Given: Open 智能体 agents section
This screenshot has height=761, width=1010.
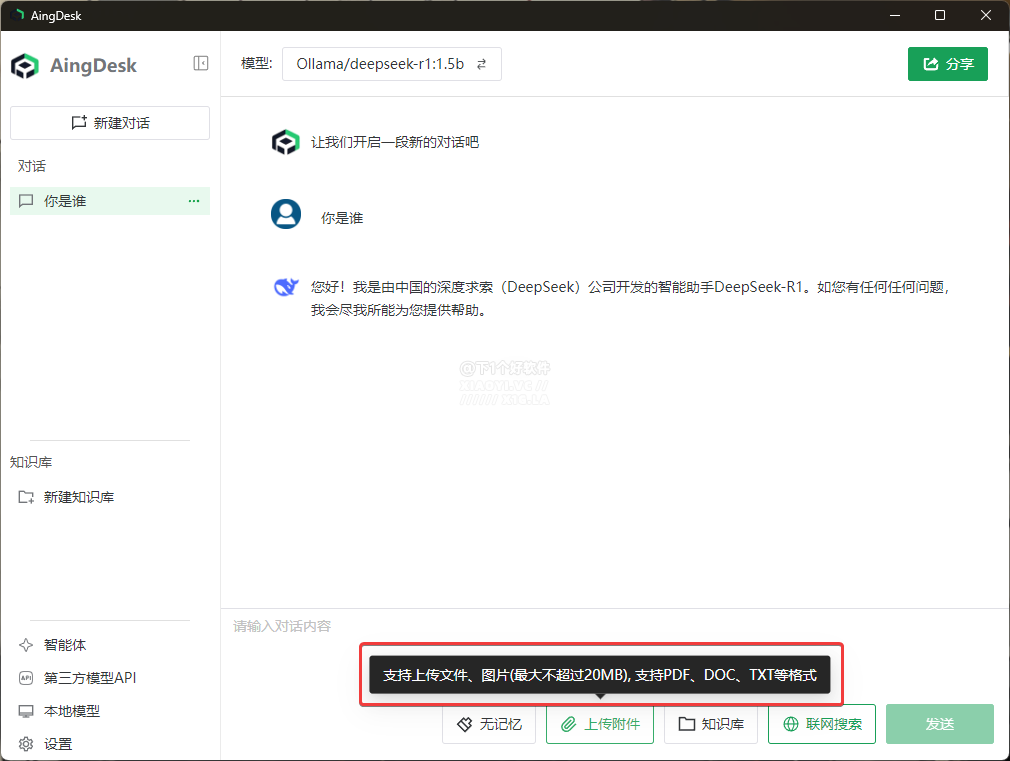Looking at the screenshot, I should (x=64, y=645).
